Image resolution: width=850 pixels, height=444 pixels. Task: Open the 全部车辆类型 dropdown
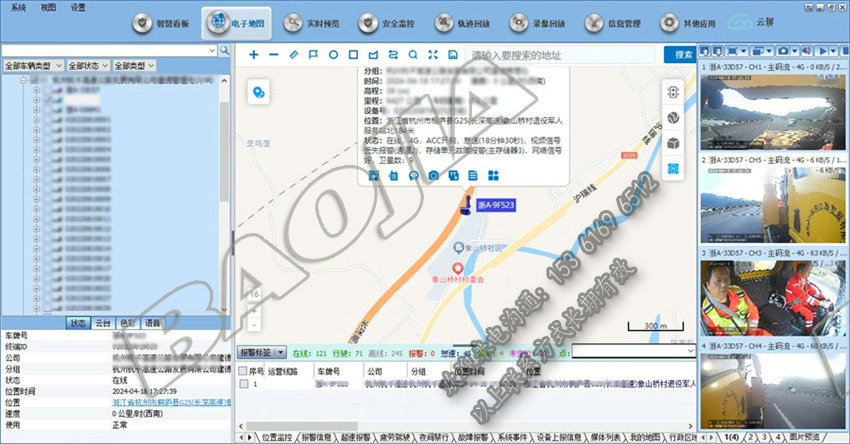[x=33, y=65]
